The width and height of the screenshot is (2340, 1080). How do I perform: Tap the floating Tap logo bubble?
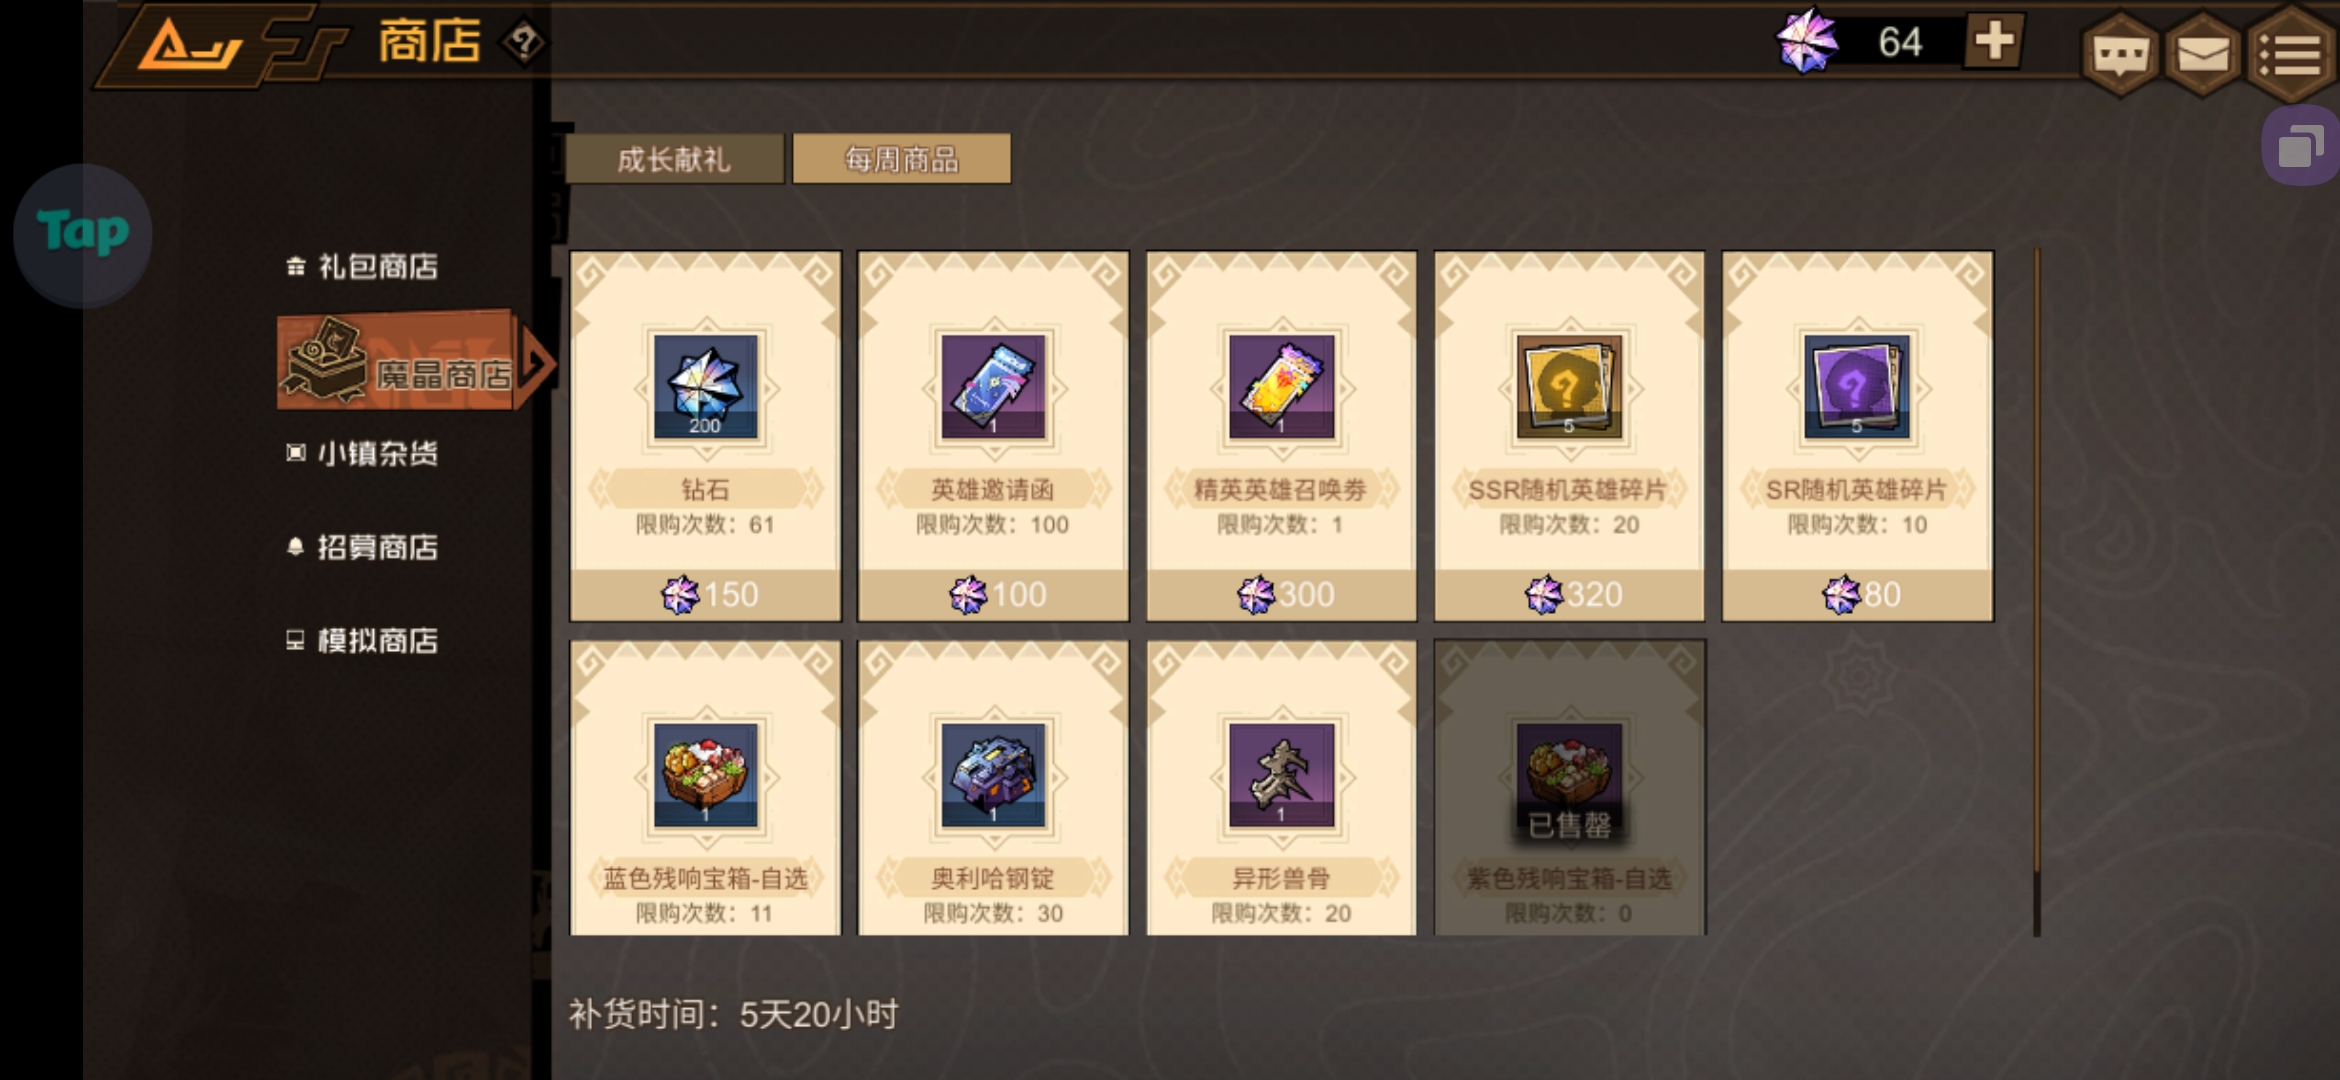coord(83,234)
